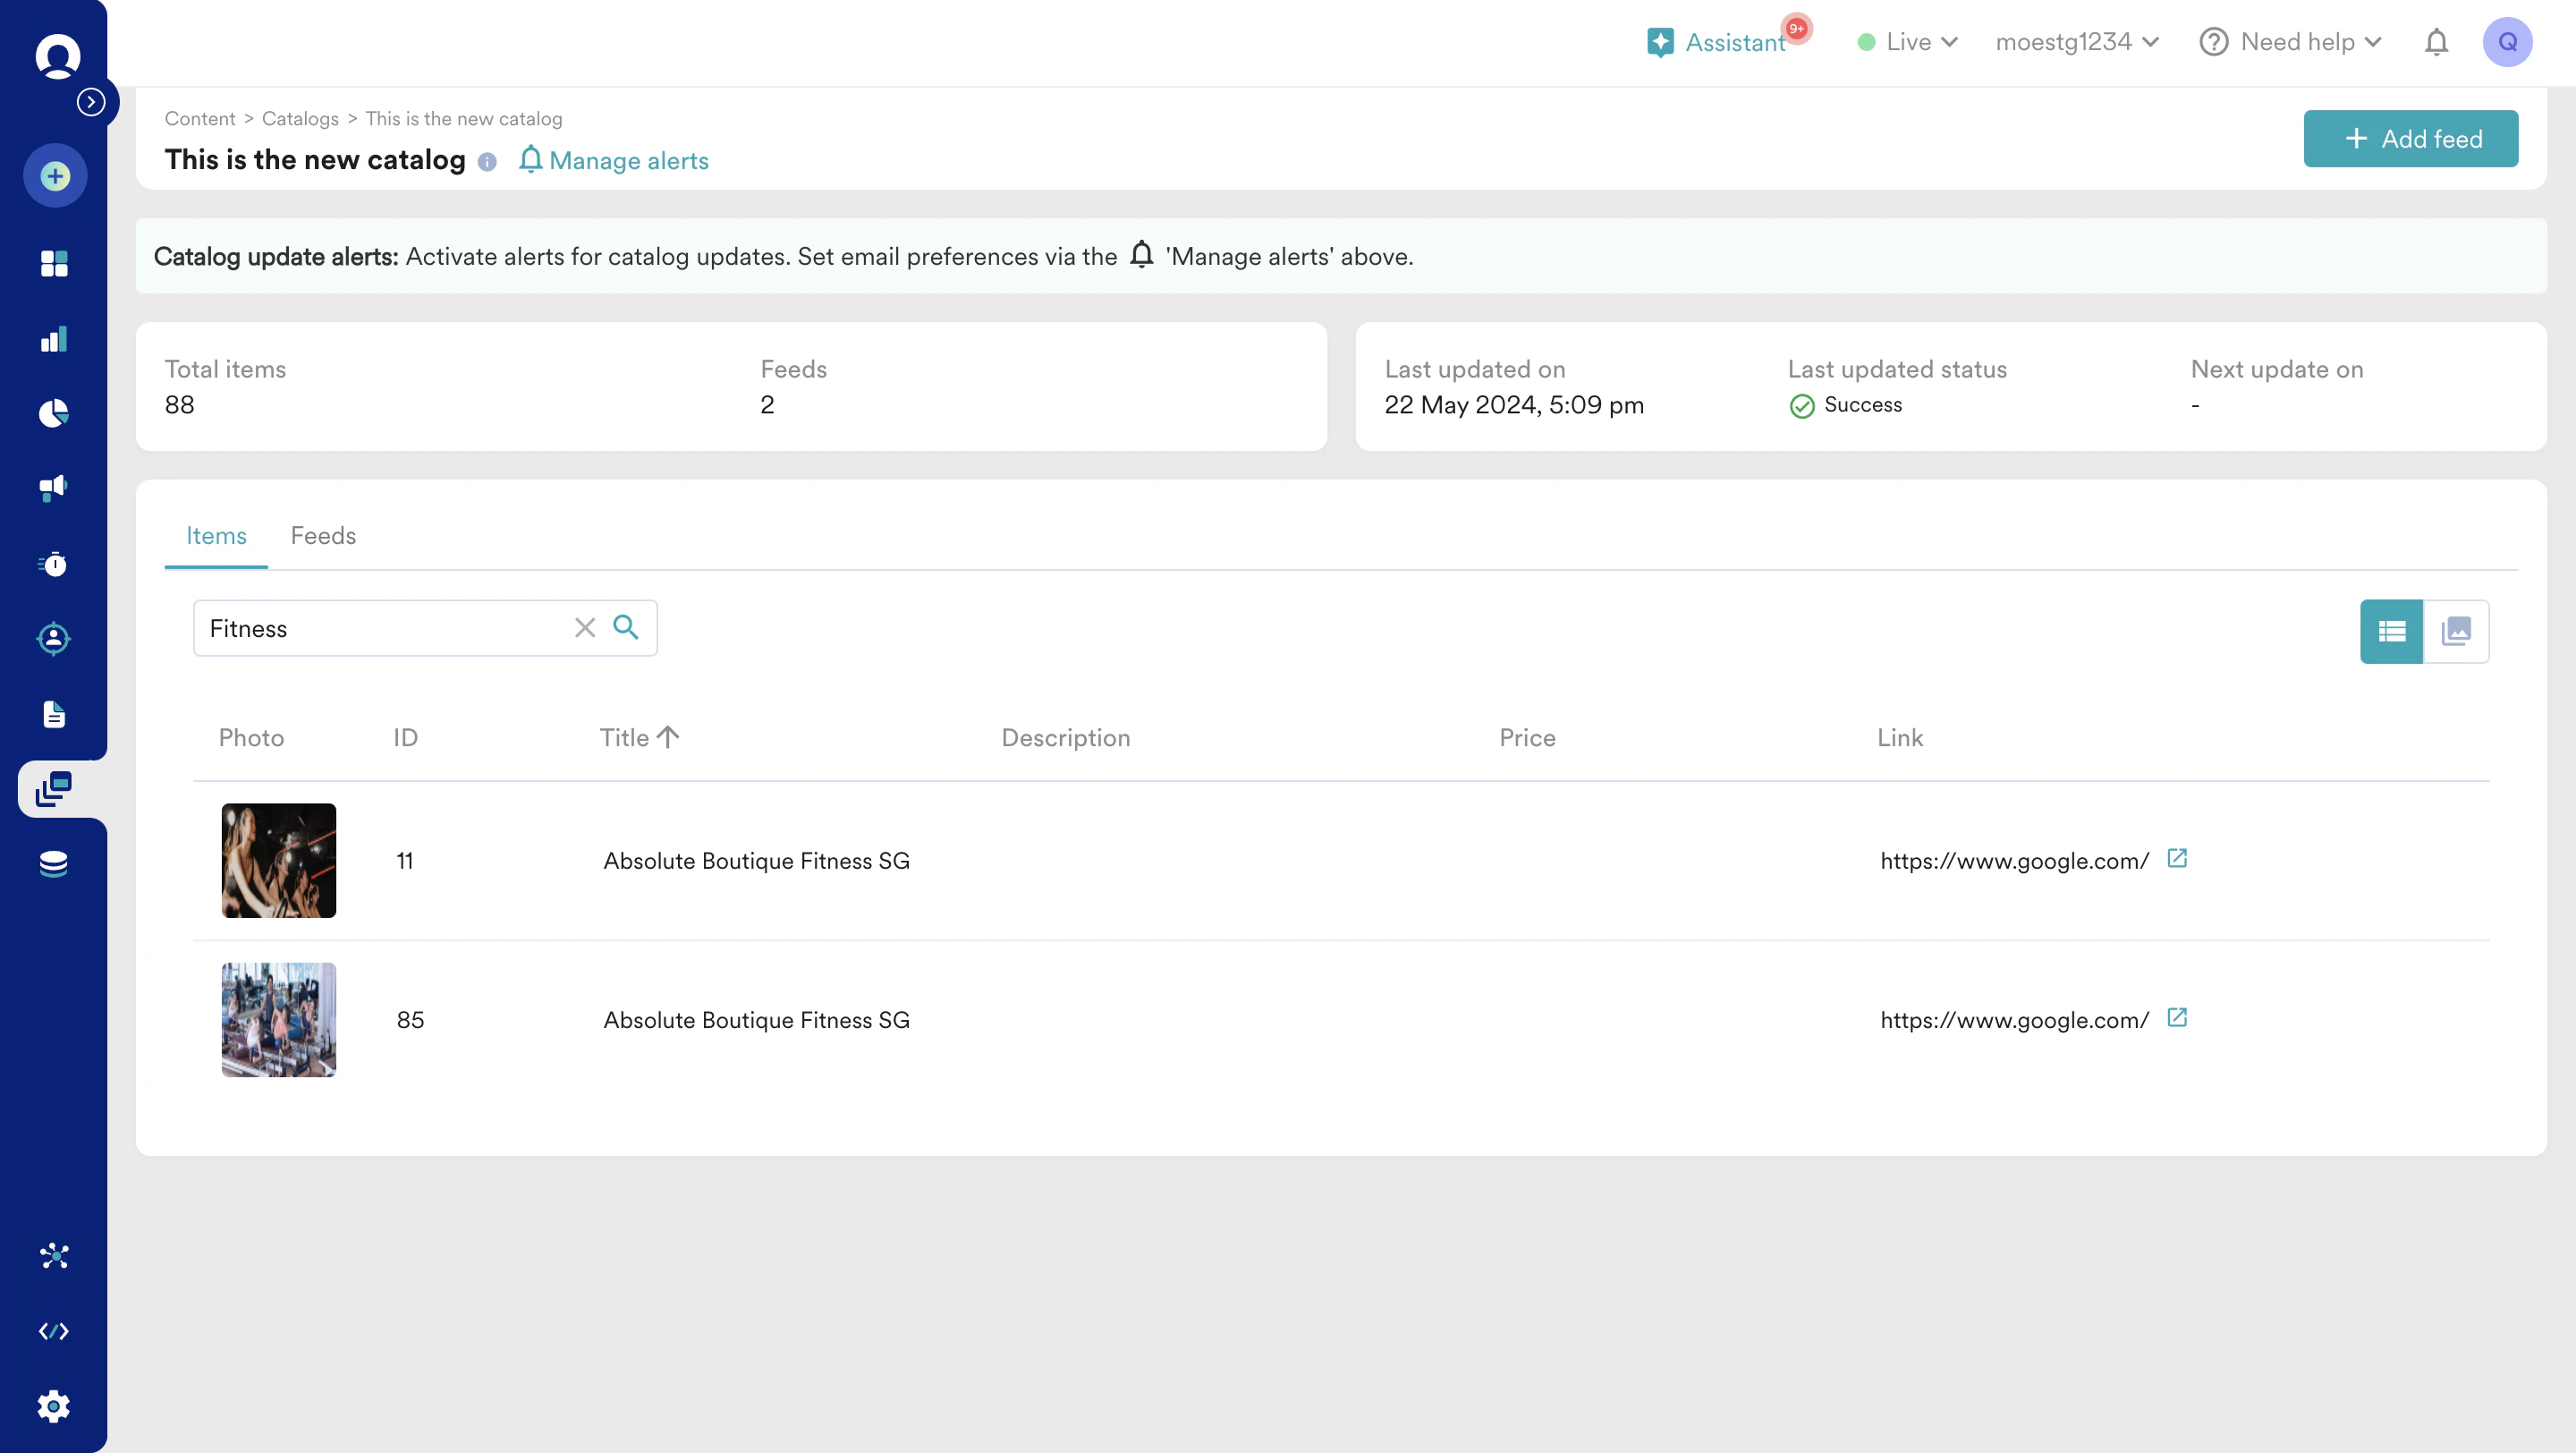Image resolution: width=2576 pixels, height=1453 pixels.
Task: Expand the Need help menu
Action: click(2290, 42)
